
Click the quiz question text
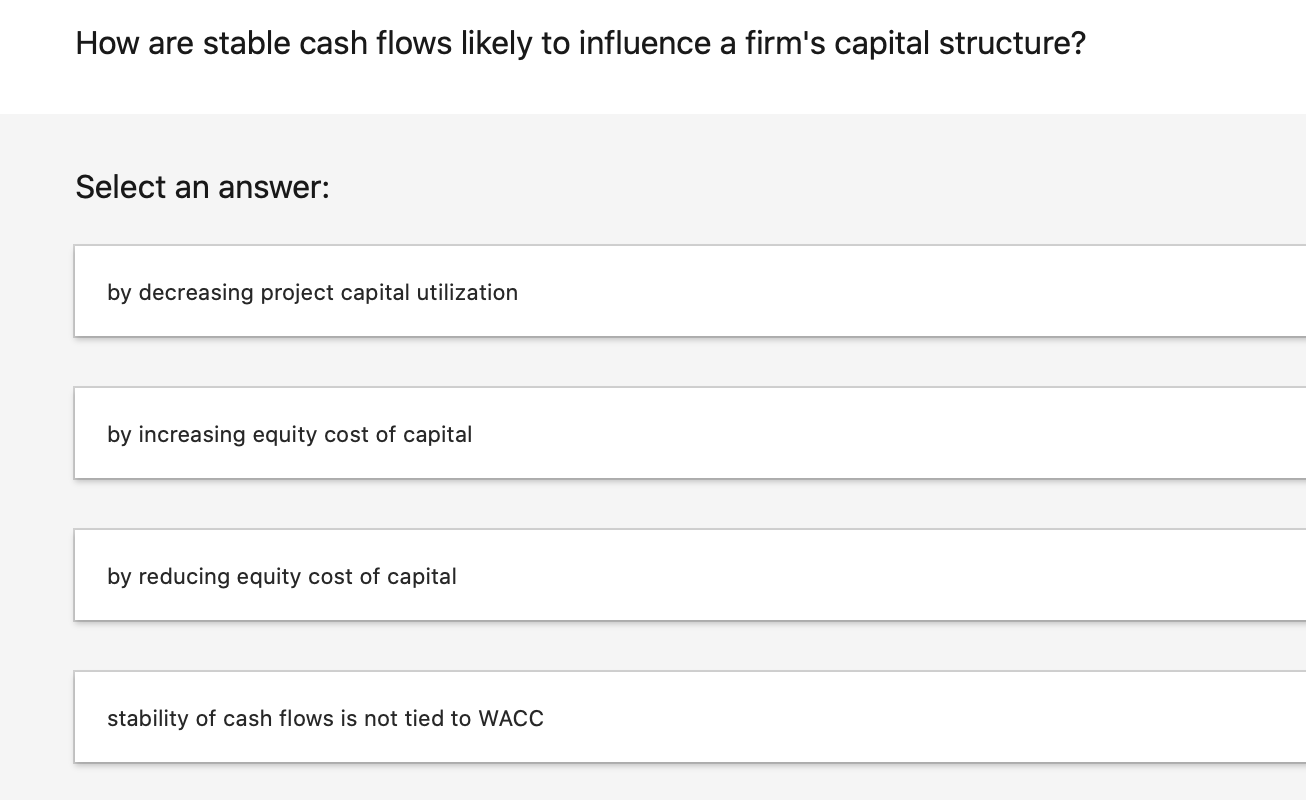(580, 43)
